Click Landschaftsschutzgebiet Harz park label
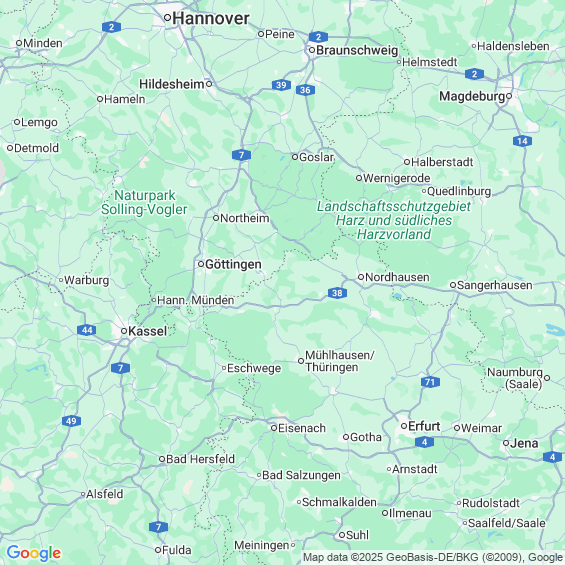Screen dimensions: 565x565 pyautogui.click(x=394, y=220)
